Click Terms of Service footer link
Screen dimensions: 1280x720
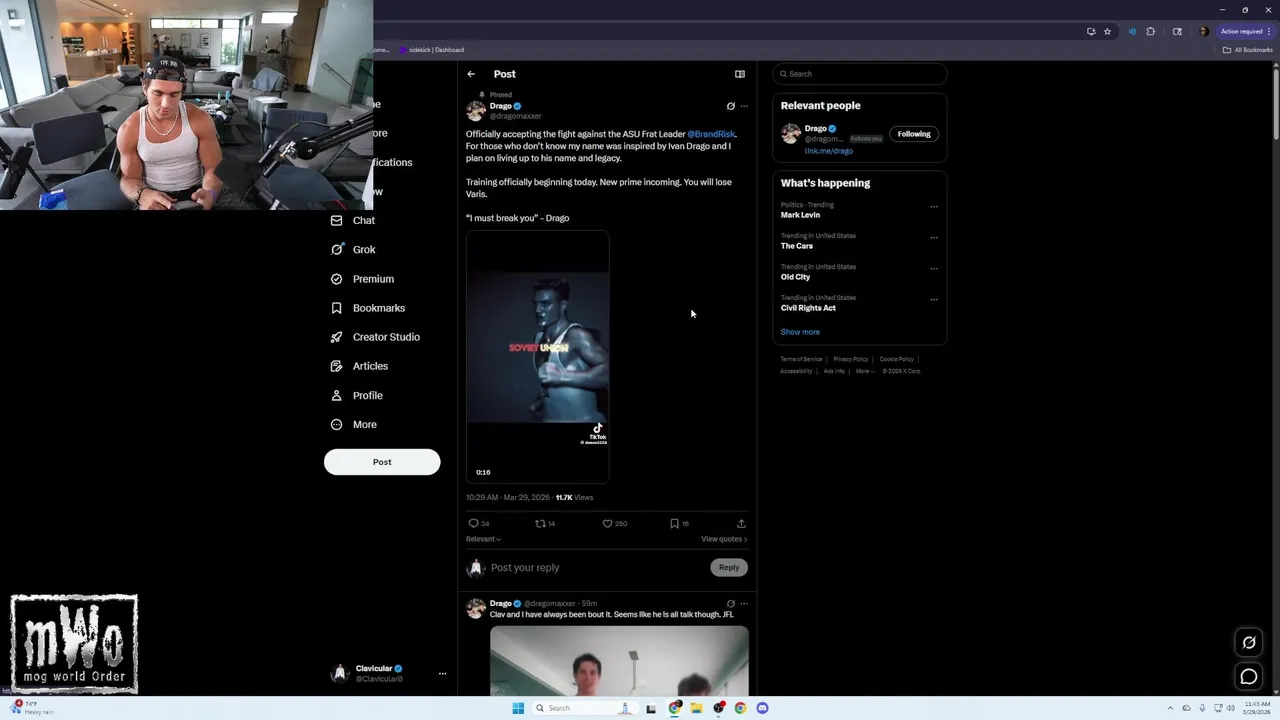pyautogui.click(x=801, y=359)
